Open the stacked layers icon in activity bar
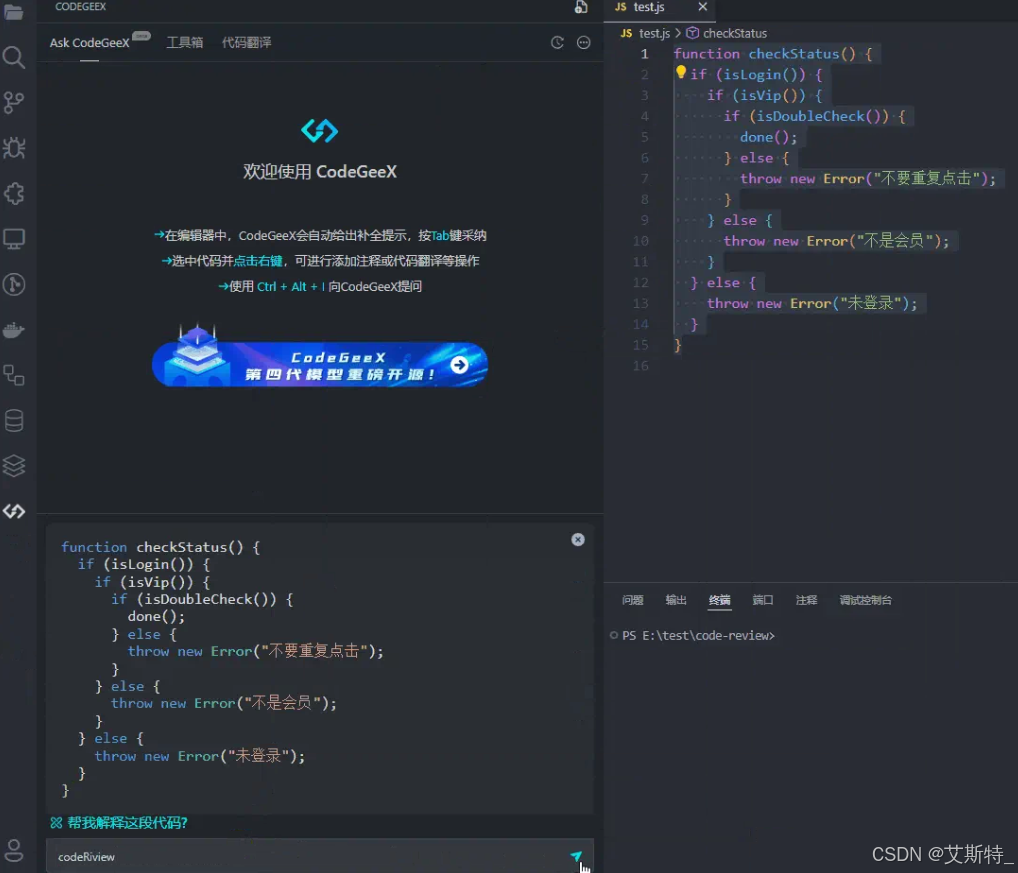The image size is (1018, 873). coord(14,466)
